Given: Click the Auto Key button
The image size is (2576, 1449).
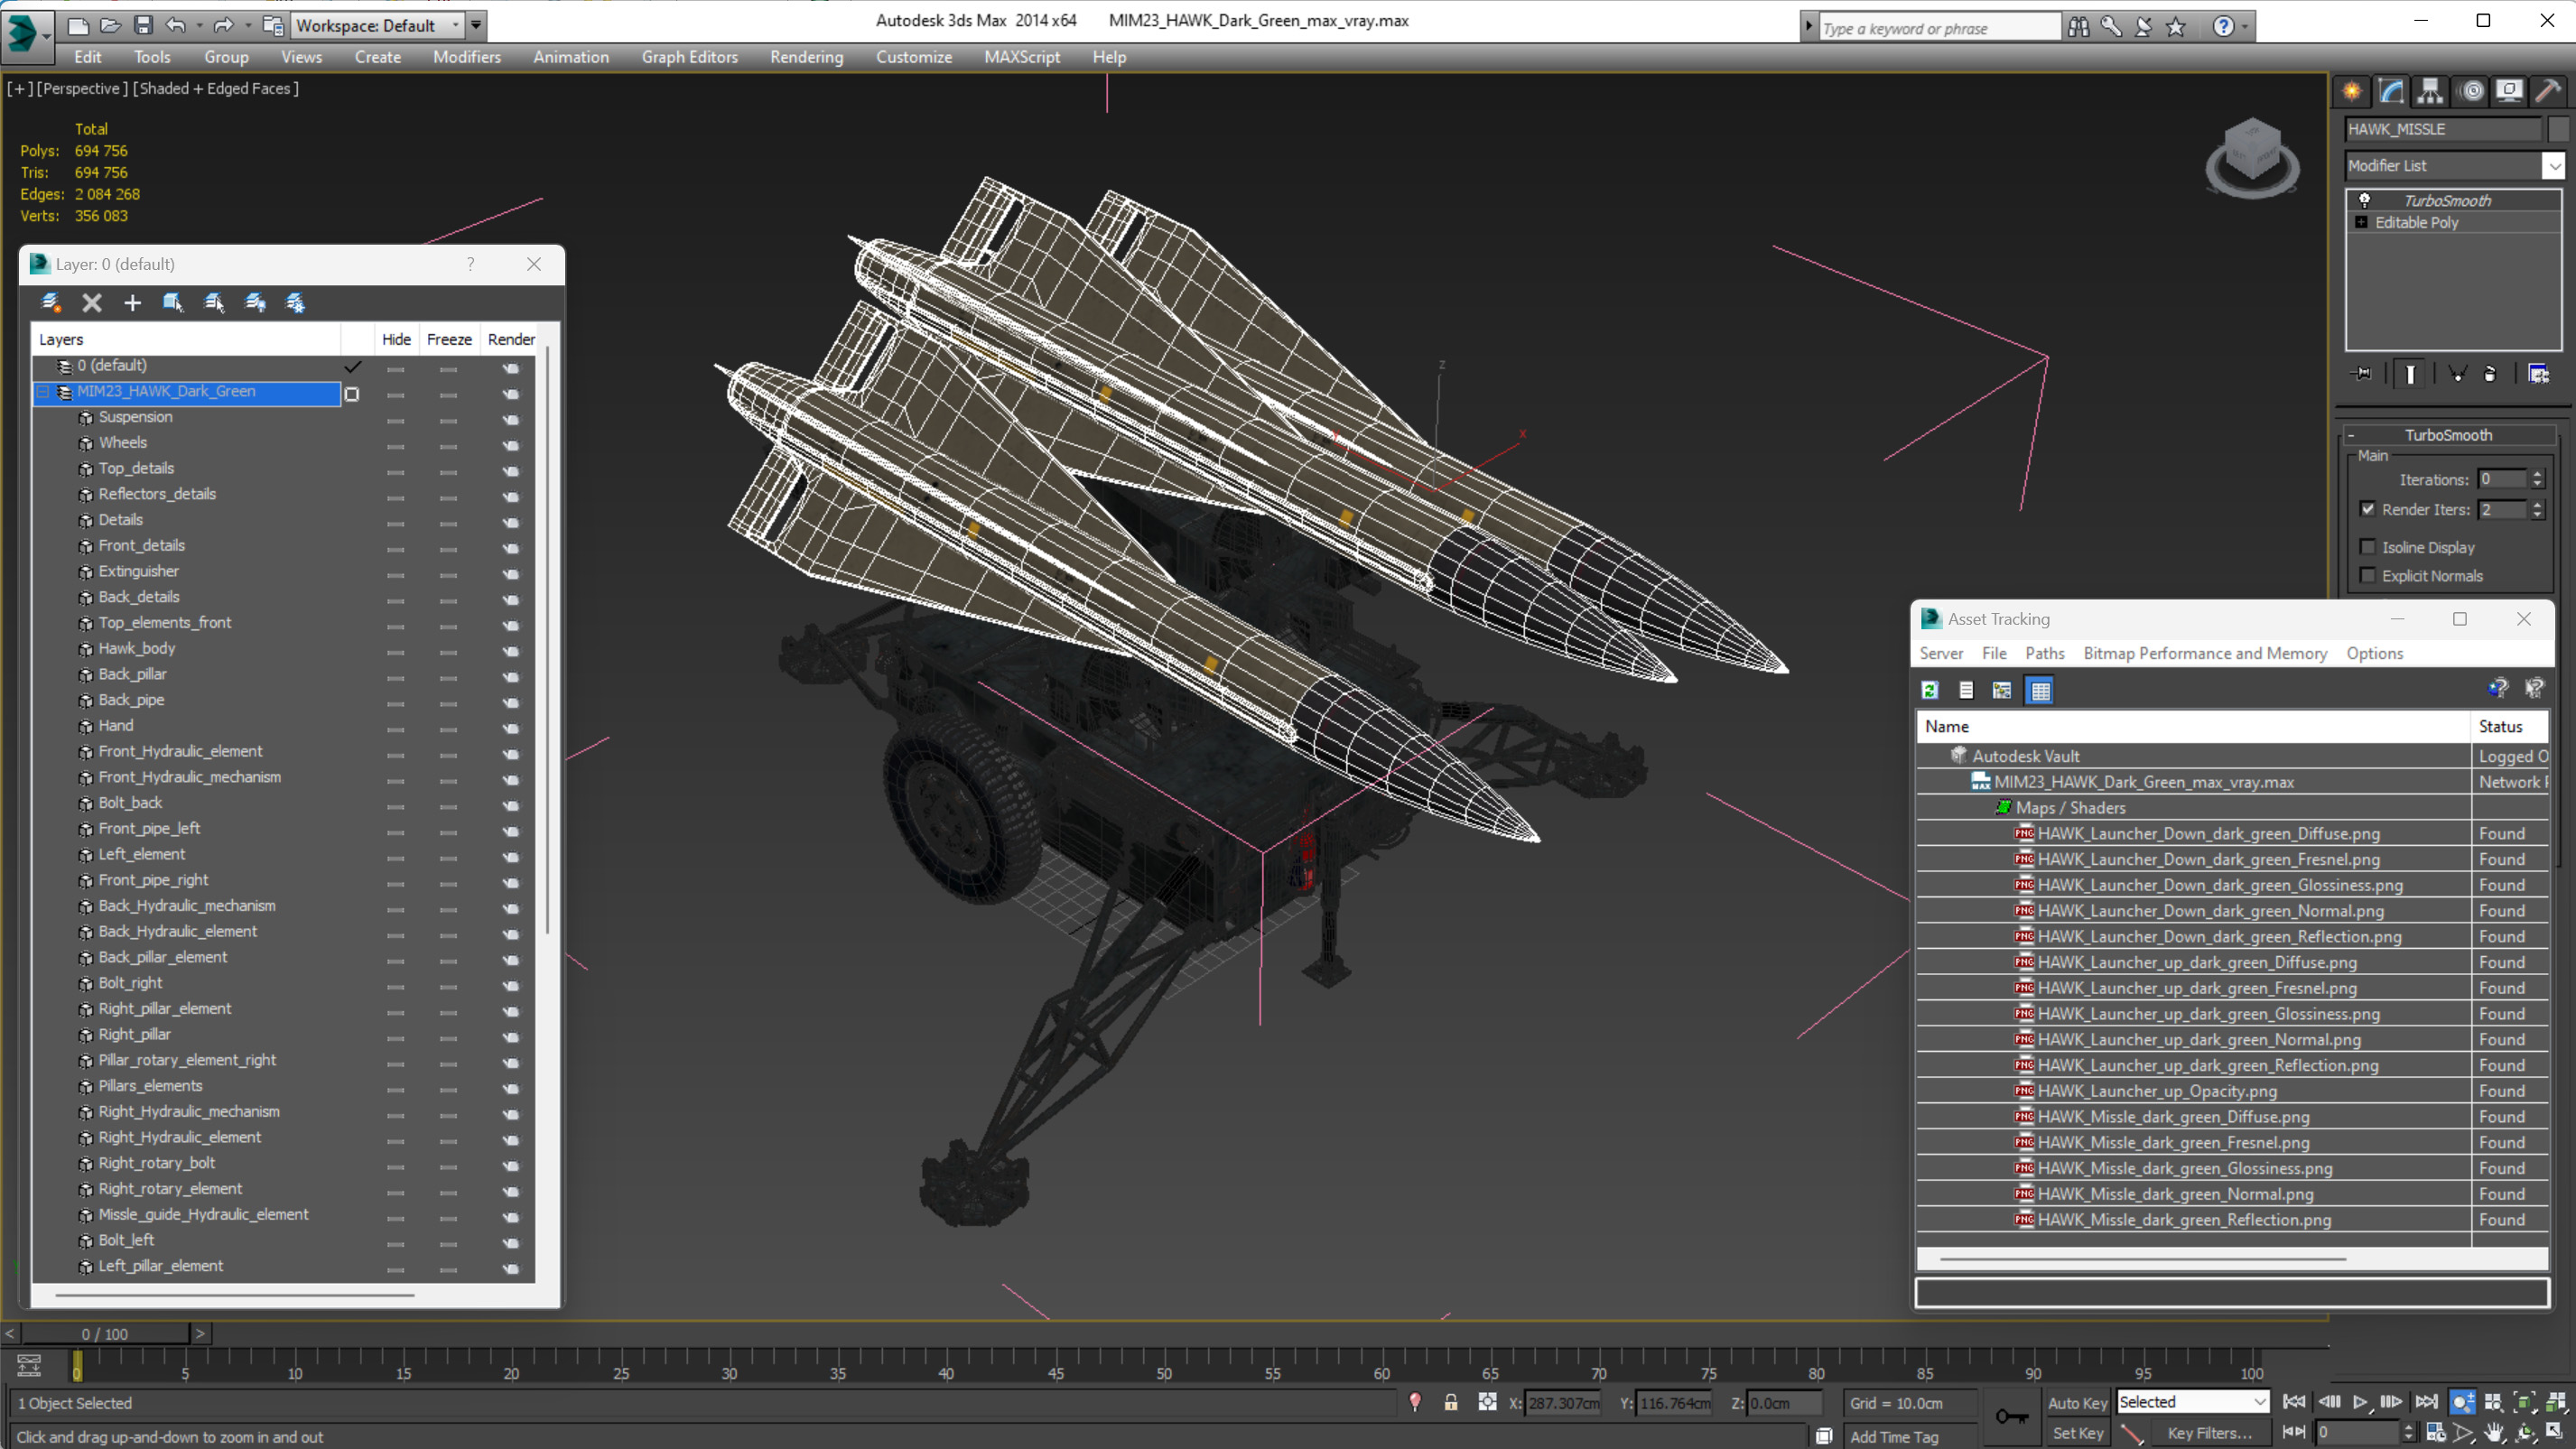Looking at the screenshot, I should [2078, 1403].
